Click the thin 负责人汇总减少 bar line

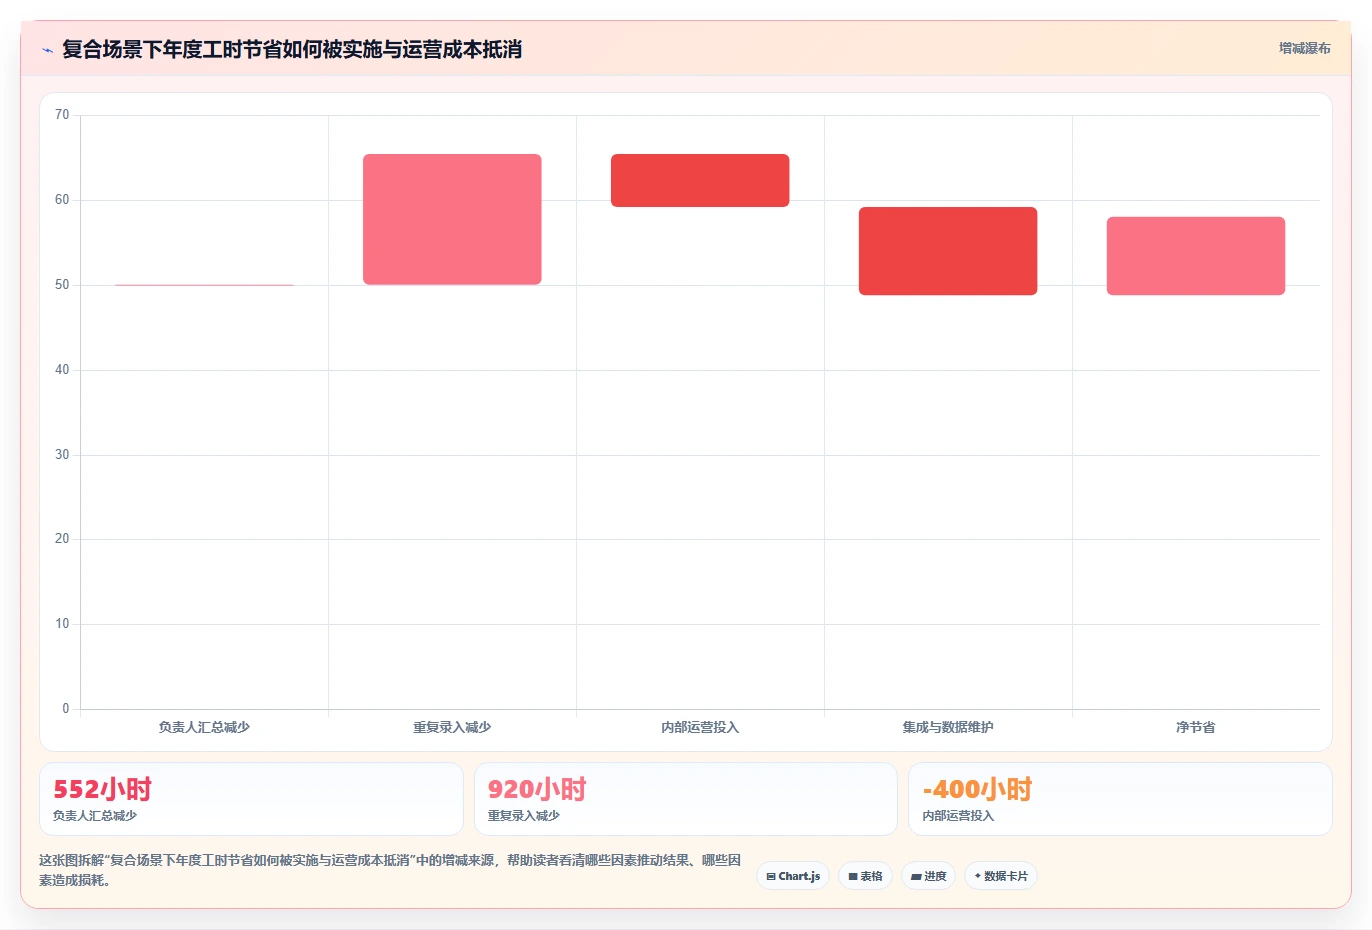pyautogui.click(x=204, y=285)
